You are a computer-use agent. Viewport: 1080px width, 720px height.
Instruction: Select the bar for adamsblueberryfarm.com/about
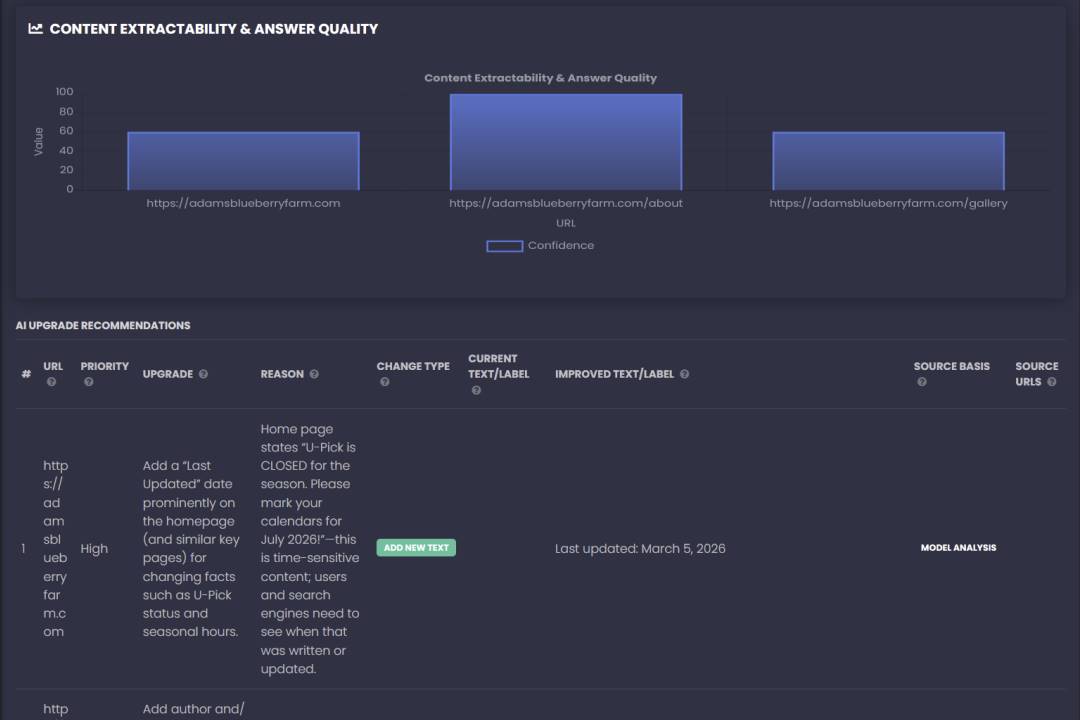click(565, 142)
